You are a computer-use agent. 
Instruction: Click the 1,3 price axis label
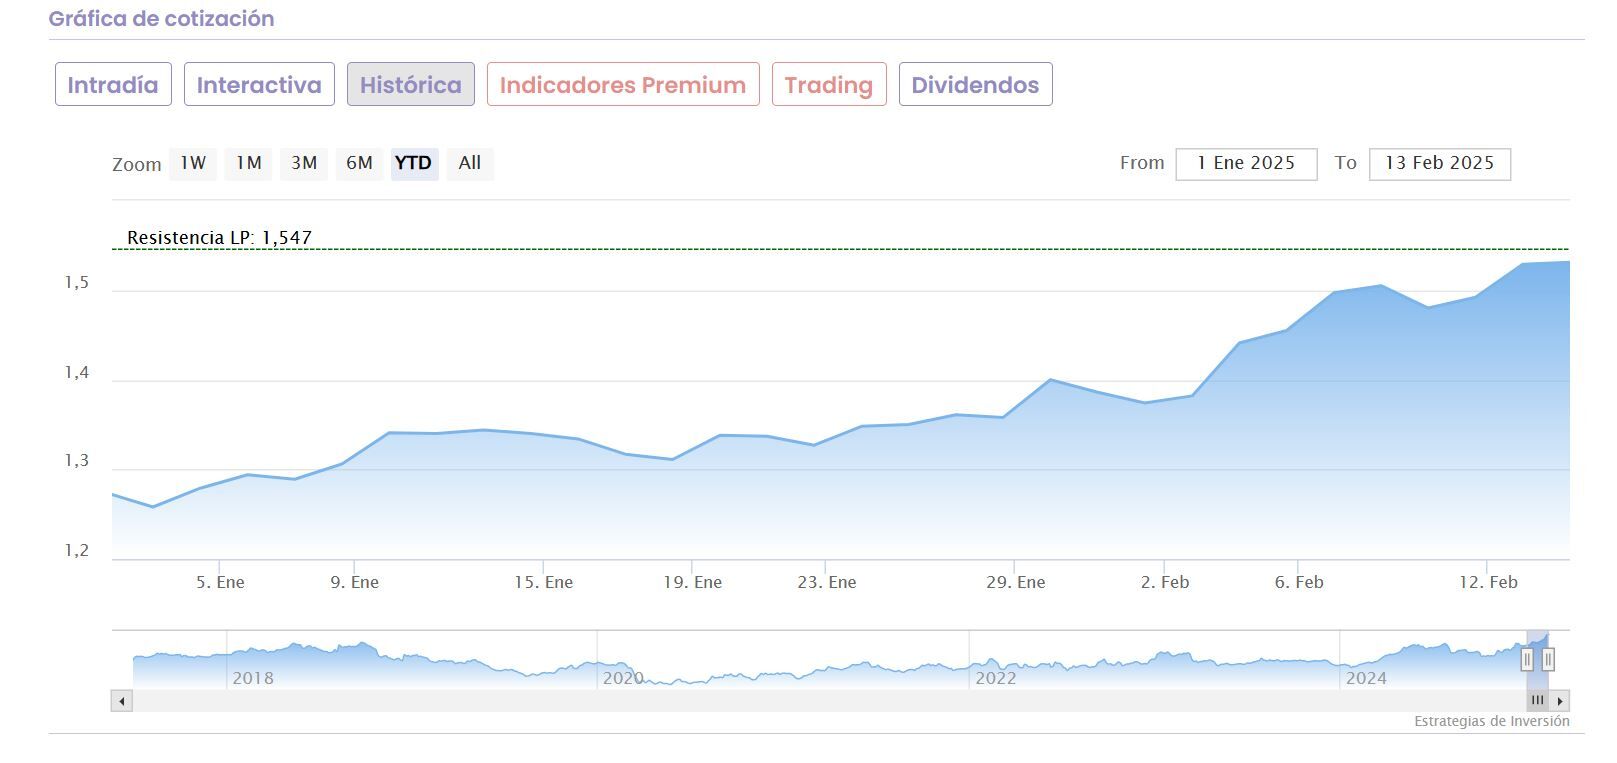coord(77,462)
